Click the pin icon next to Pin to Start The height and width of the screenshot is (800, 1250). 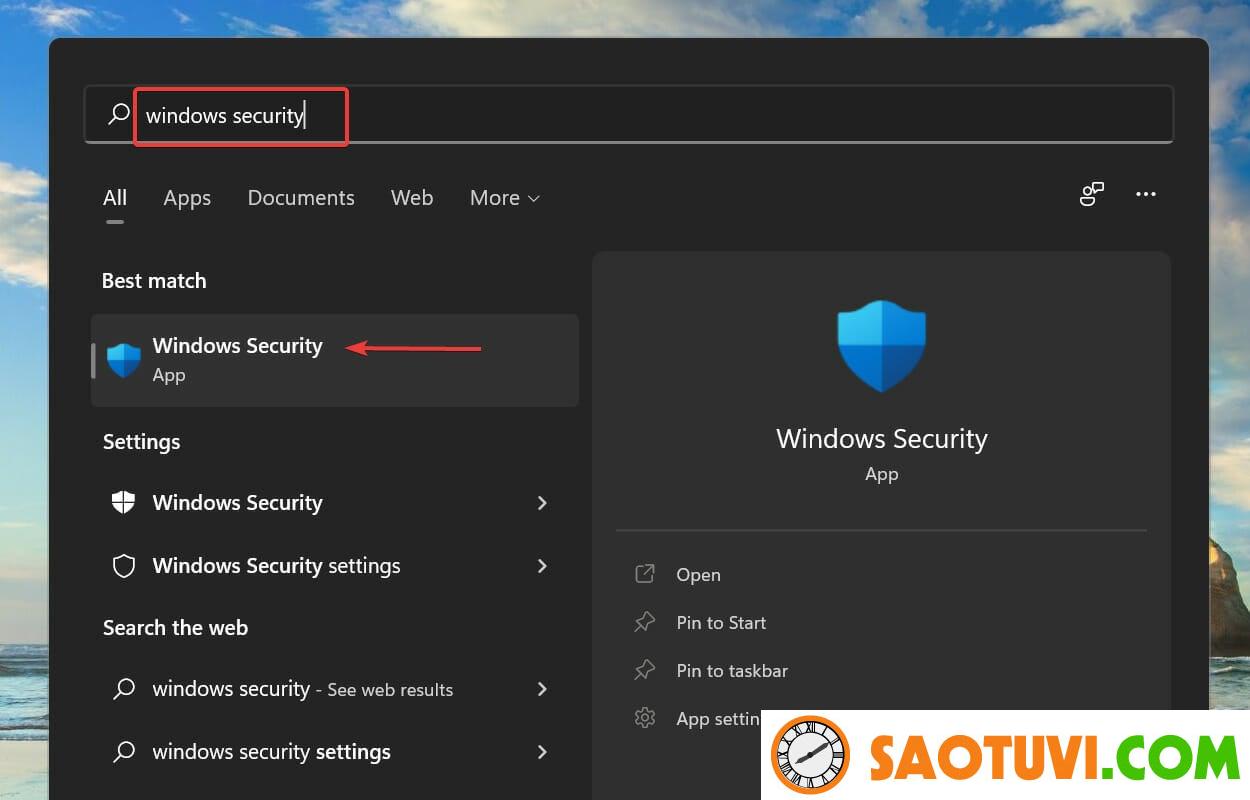click(645, 622)
